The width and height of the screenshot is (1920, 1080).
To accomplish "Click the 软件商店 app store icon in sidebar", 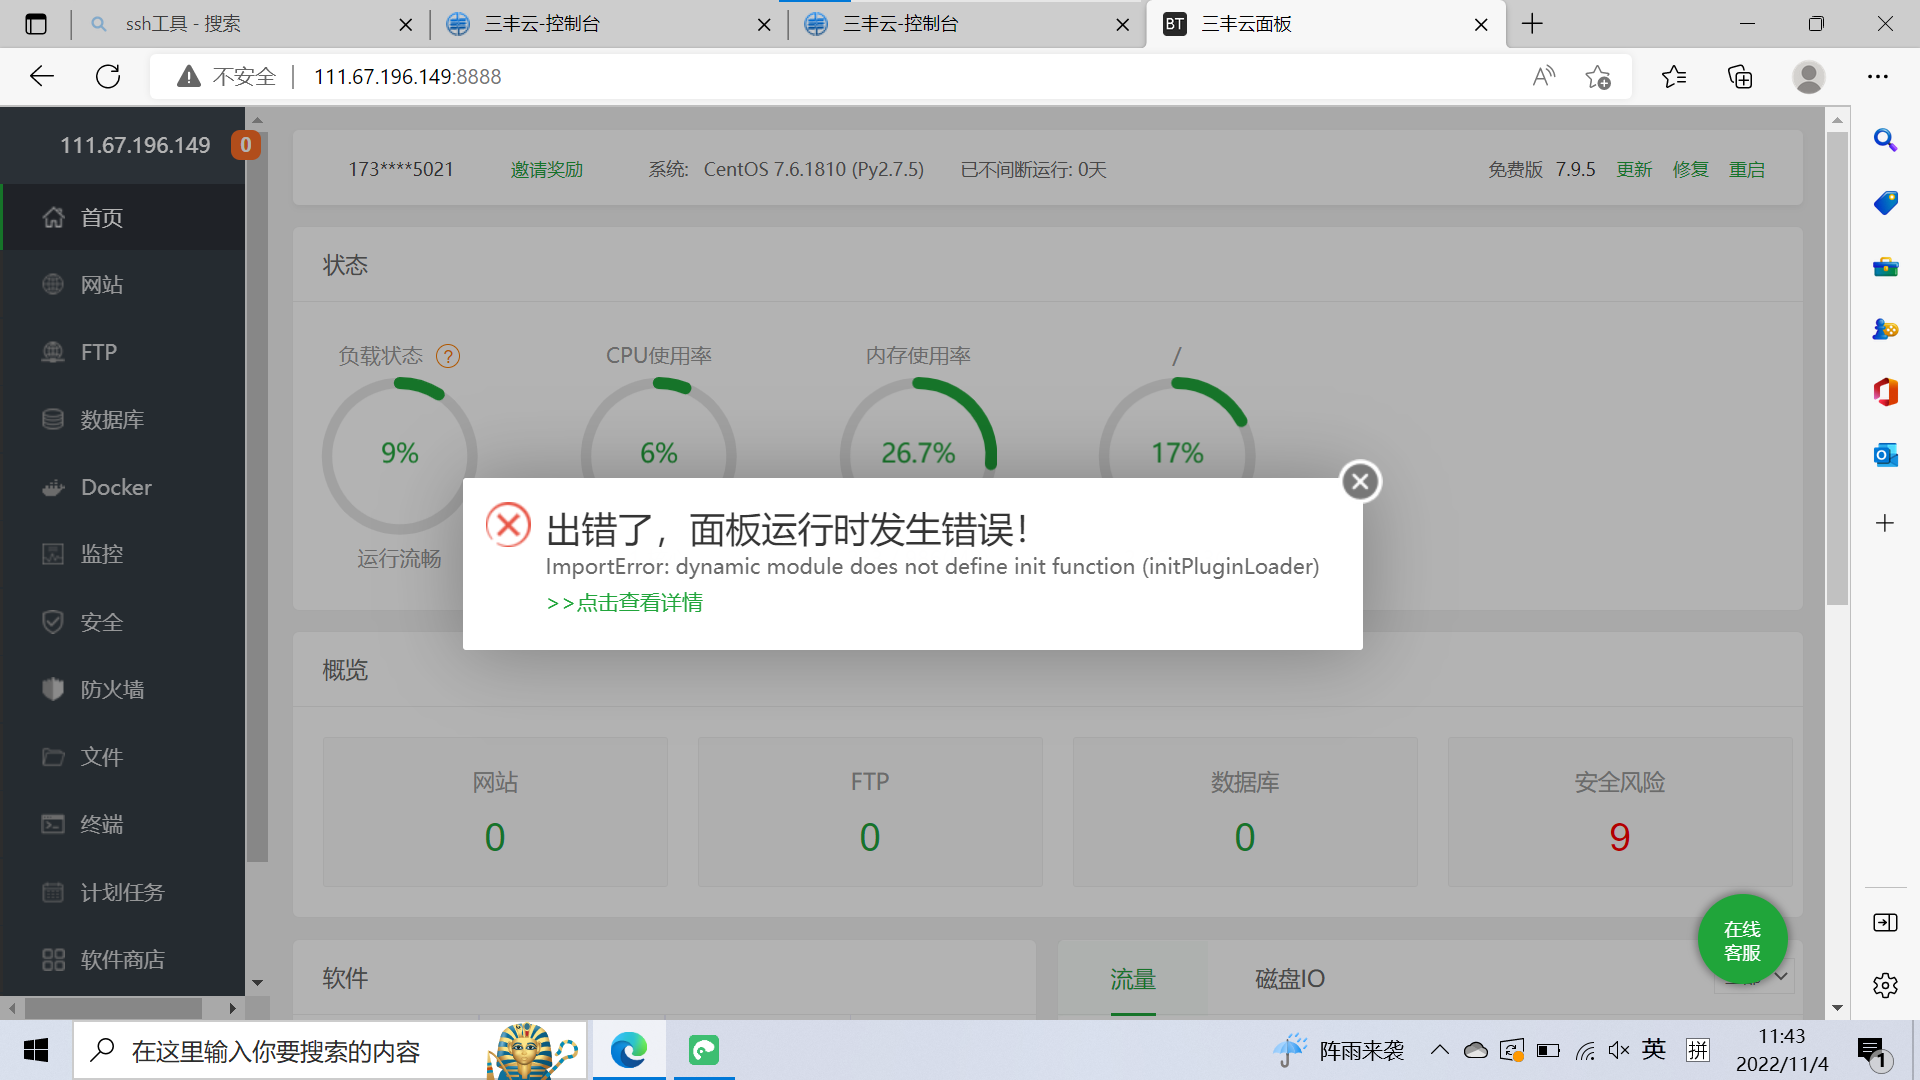I will point(53,960).
